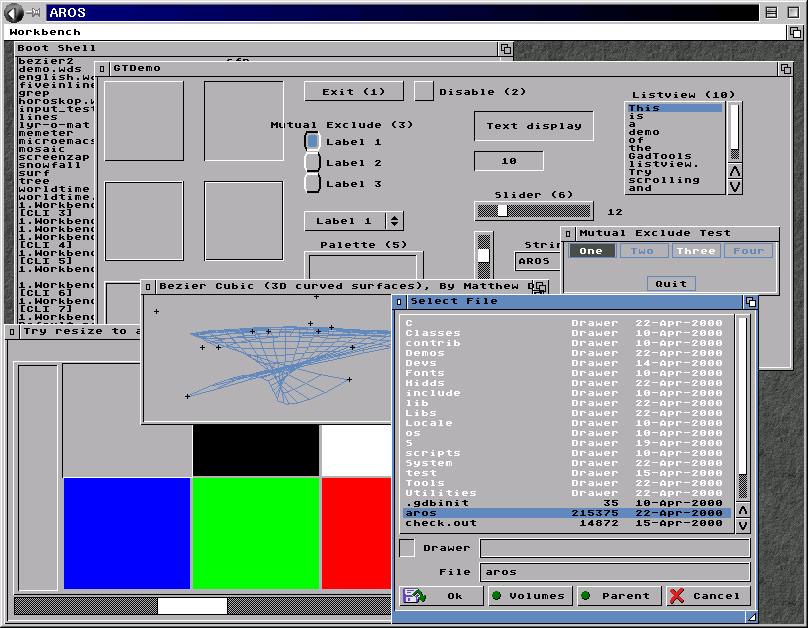The image size is (808, 628).
Task: Open the Label 1 cycle gadget arrows
Action: click(x=394, y=221)
